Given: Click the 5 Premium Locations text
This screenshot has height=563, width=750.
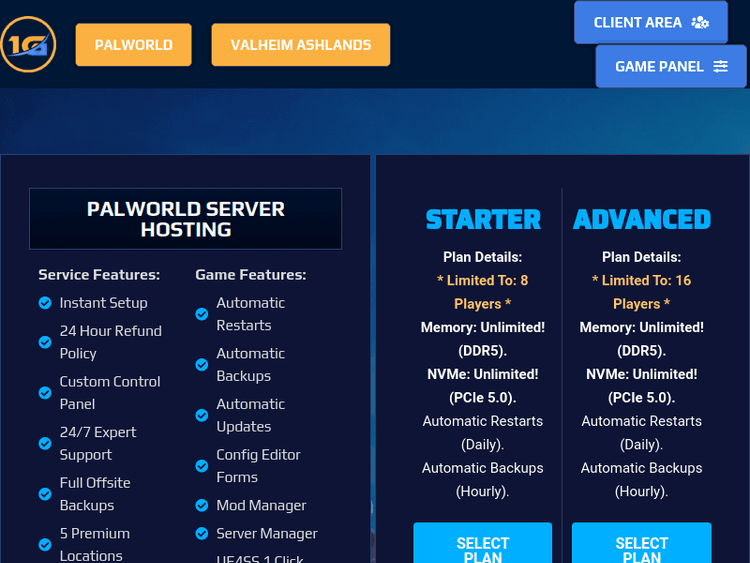Looking at the screenshot, I should click(95, 544).
